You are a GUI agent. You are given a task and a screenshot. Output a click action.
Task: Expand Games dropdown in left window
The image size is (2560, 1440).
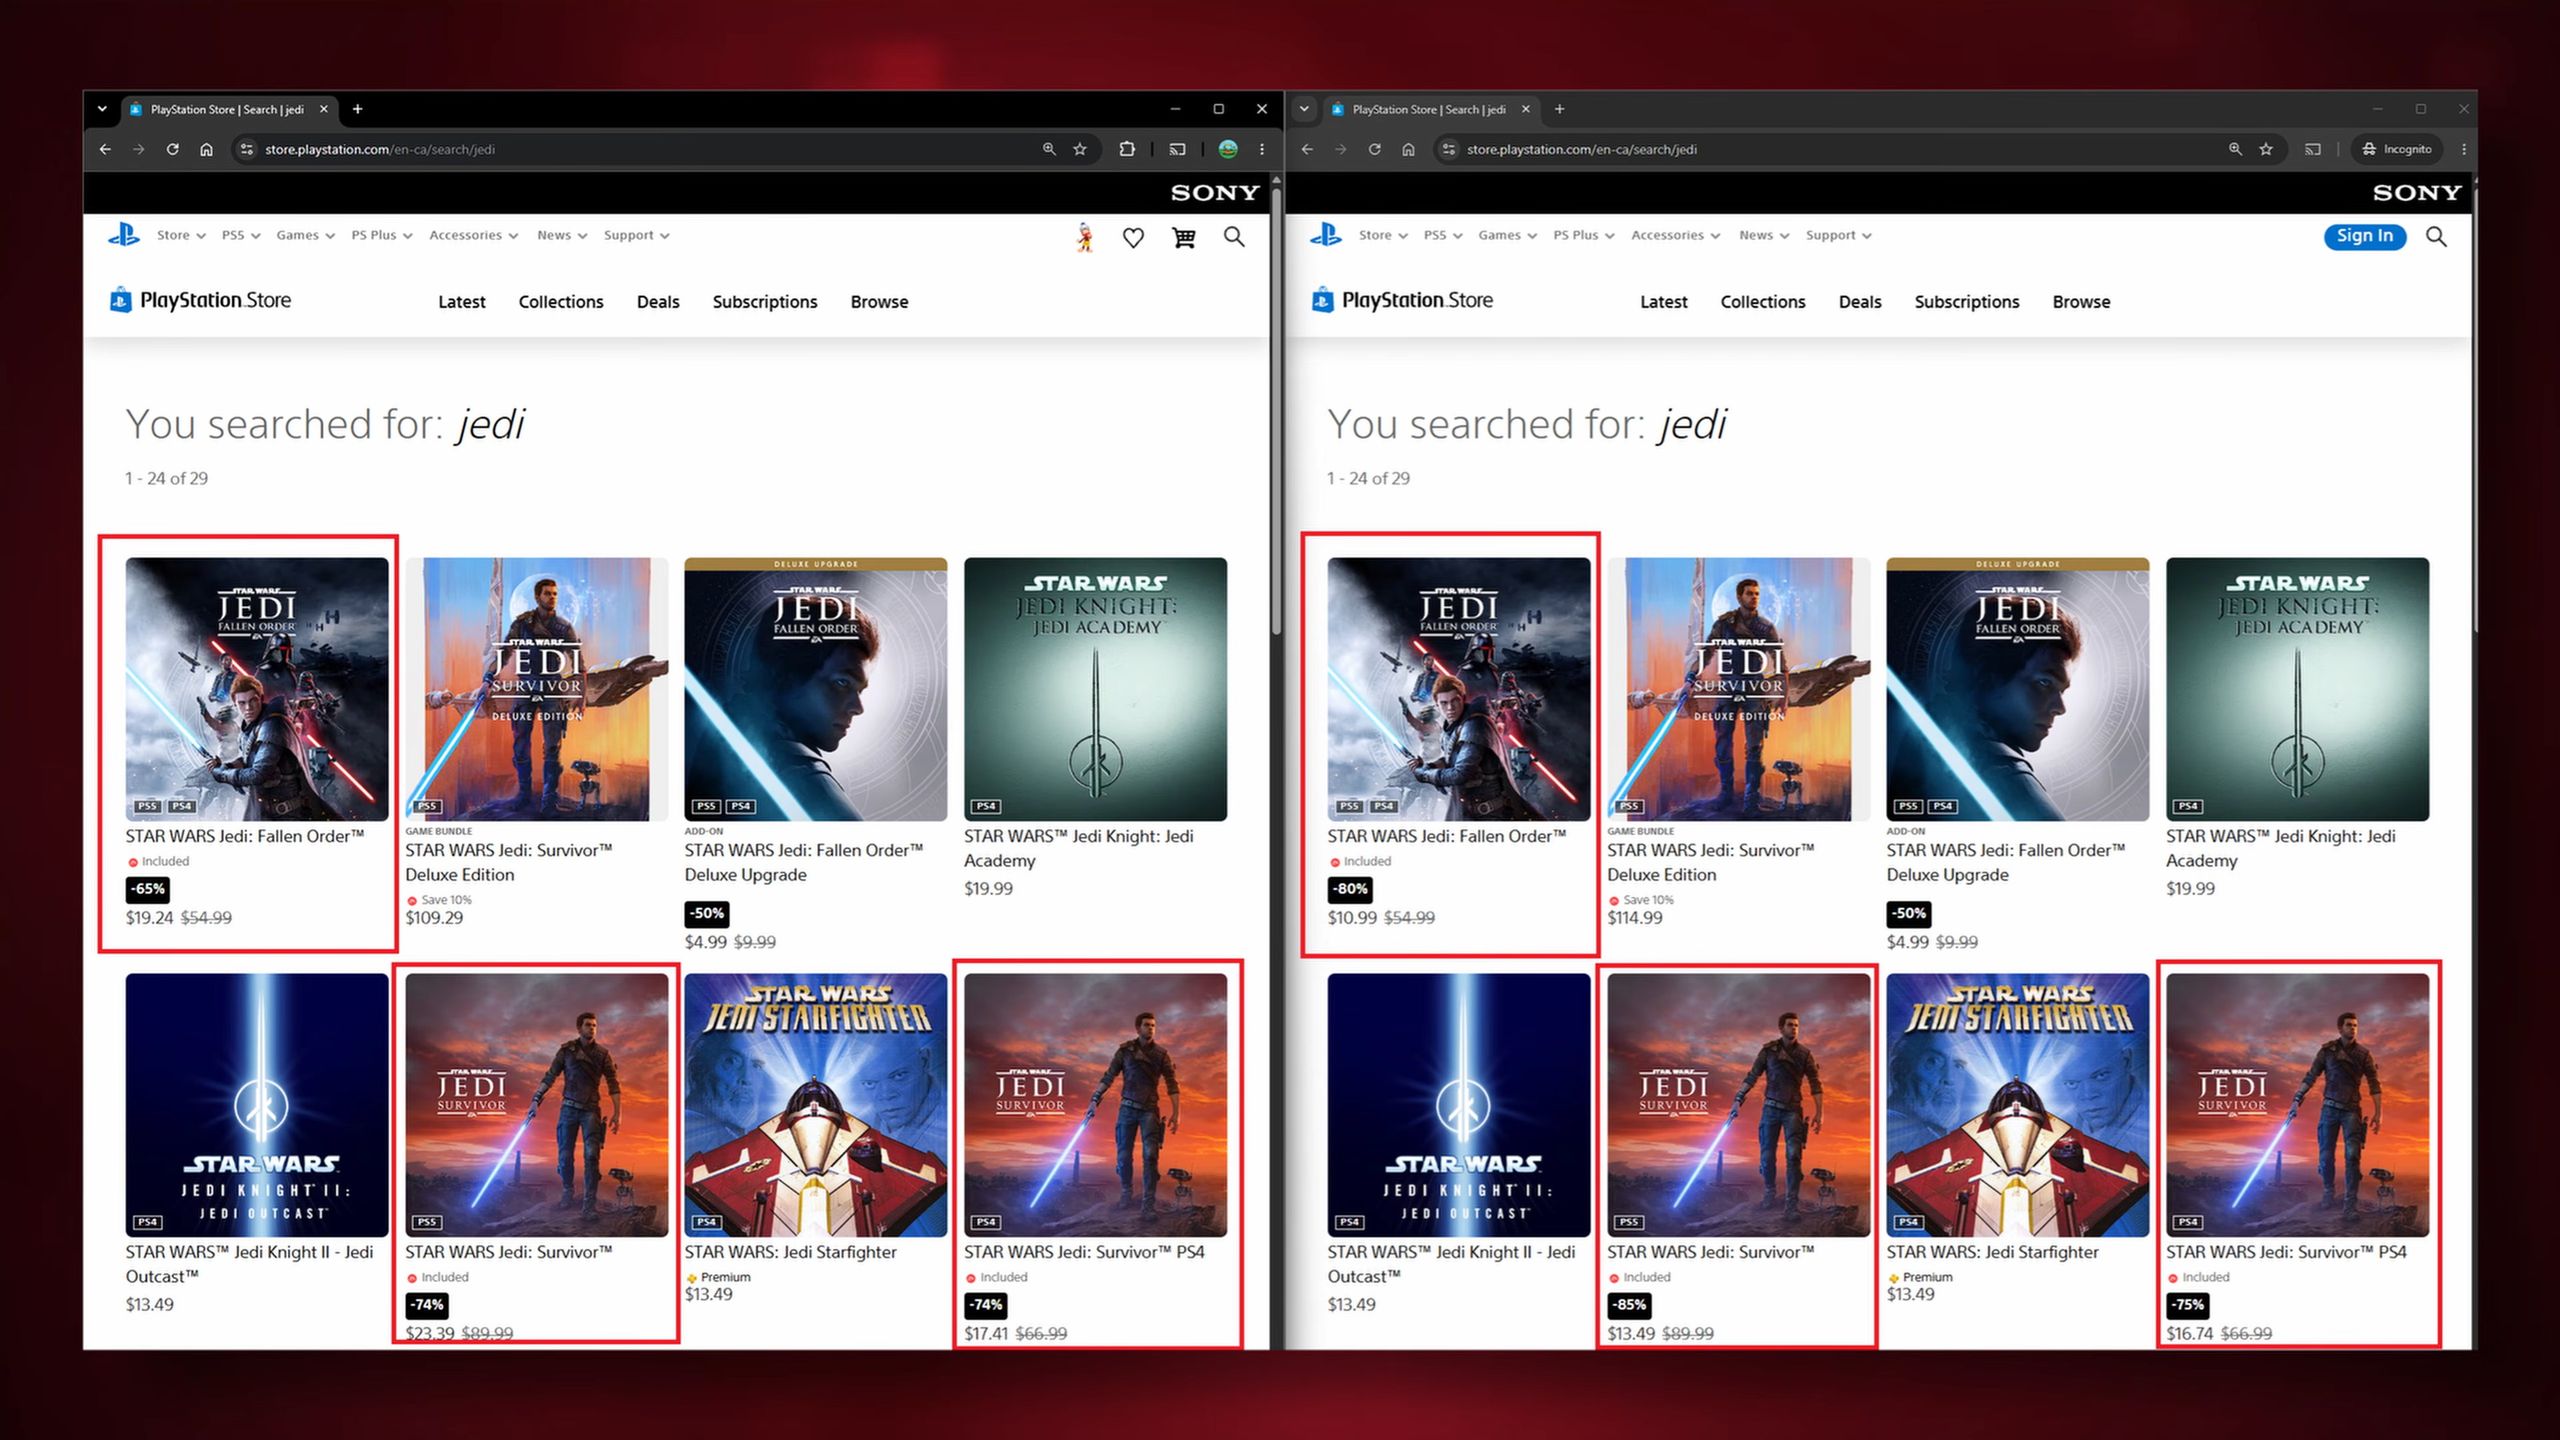(x=305, y=235)
